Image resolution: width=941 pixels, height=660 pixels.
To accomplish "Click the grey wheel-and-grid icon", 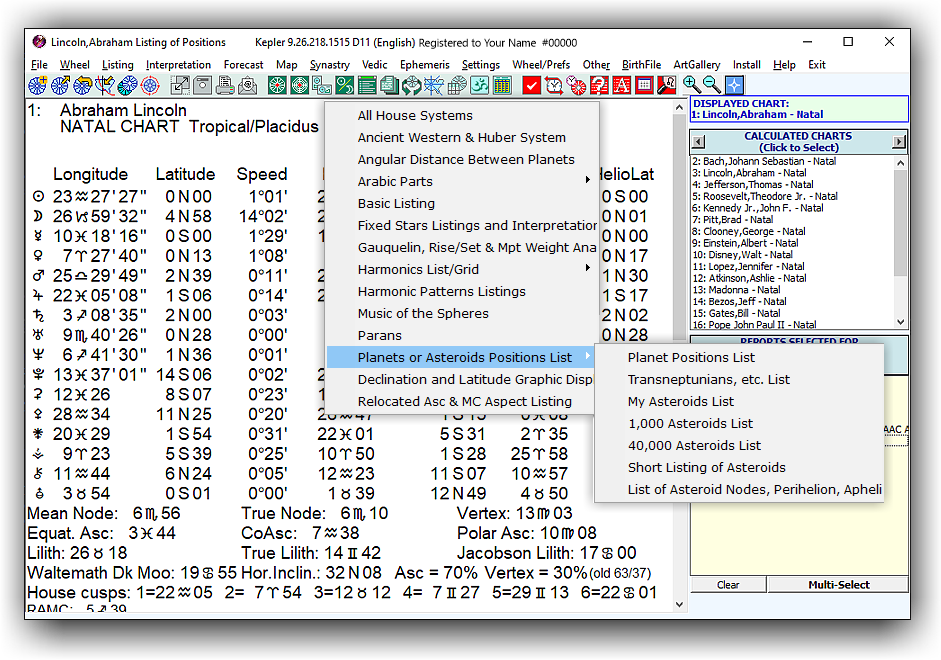I will (457, 86).
